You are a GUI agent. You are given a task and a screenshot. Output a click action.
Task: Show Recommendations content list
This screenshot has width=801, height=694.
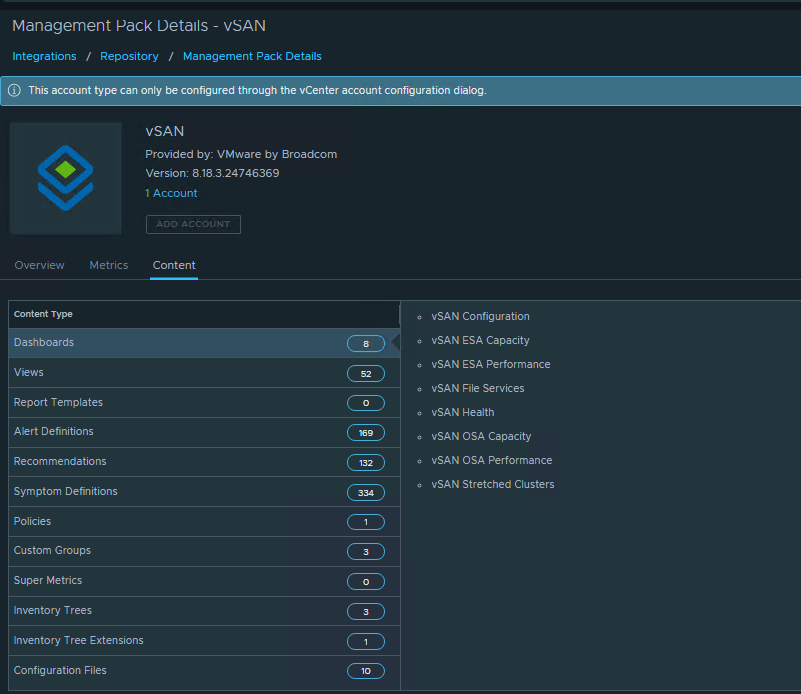[x=60, y=462]
